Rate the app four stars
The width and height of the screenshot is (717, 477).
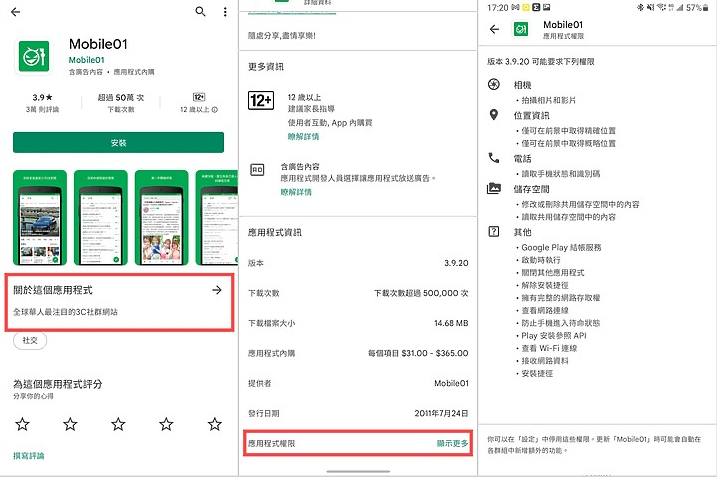click(166, 424)
